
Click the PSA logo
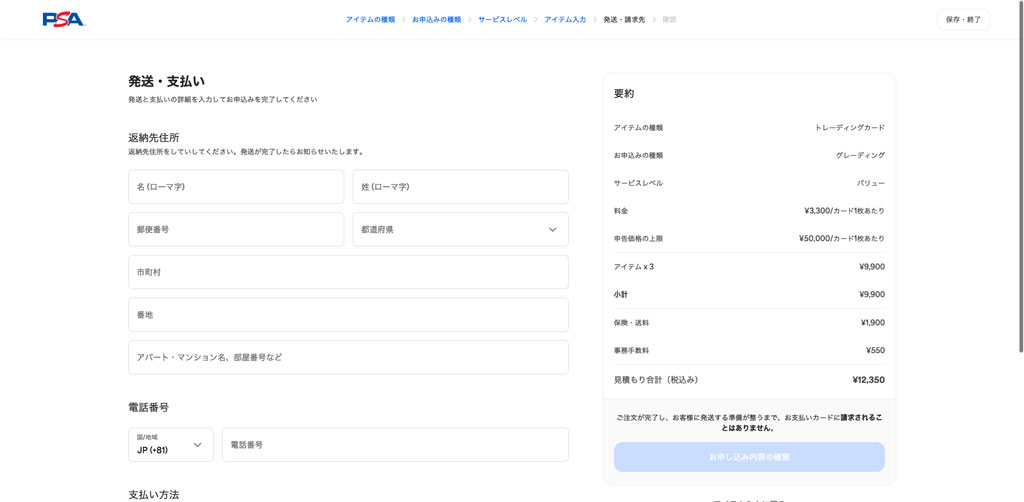pyautogui.click(x=63, y=20)
